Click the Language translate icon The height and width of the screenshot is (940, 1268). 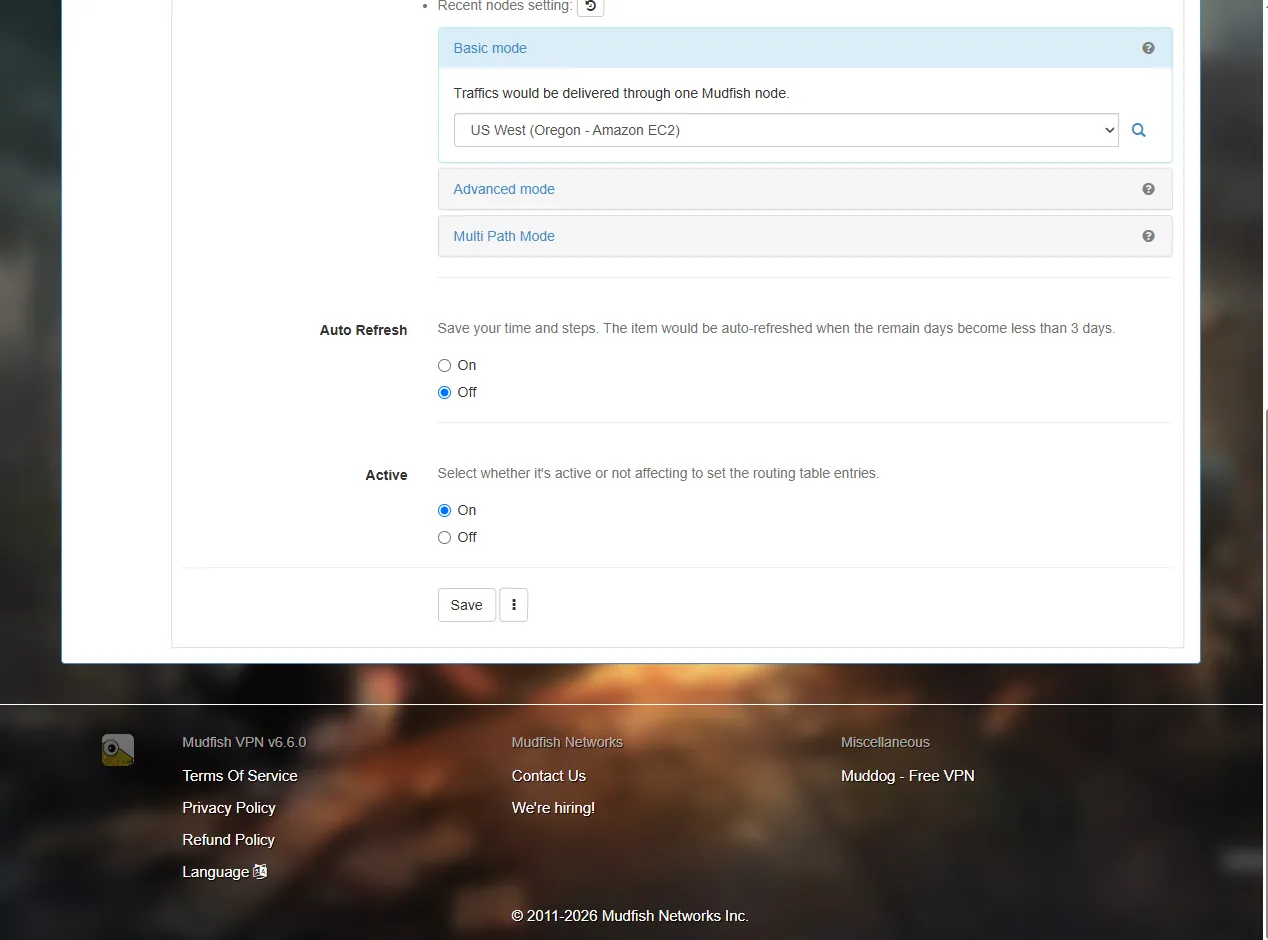coord(260,872)
